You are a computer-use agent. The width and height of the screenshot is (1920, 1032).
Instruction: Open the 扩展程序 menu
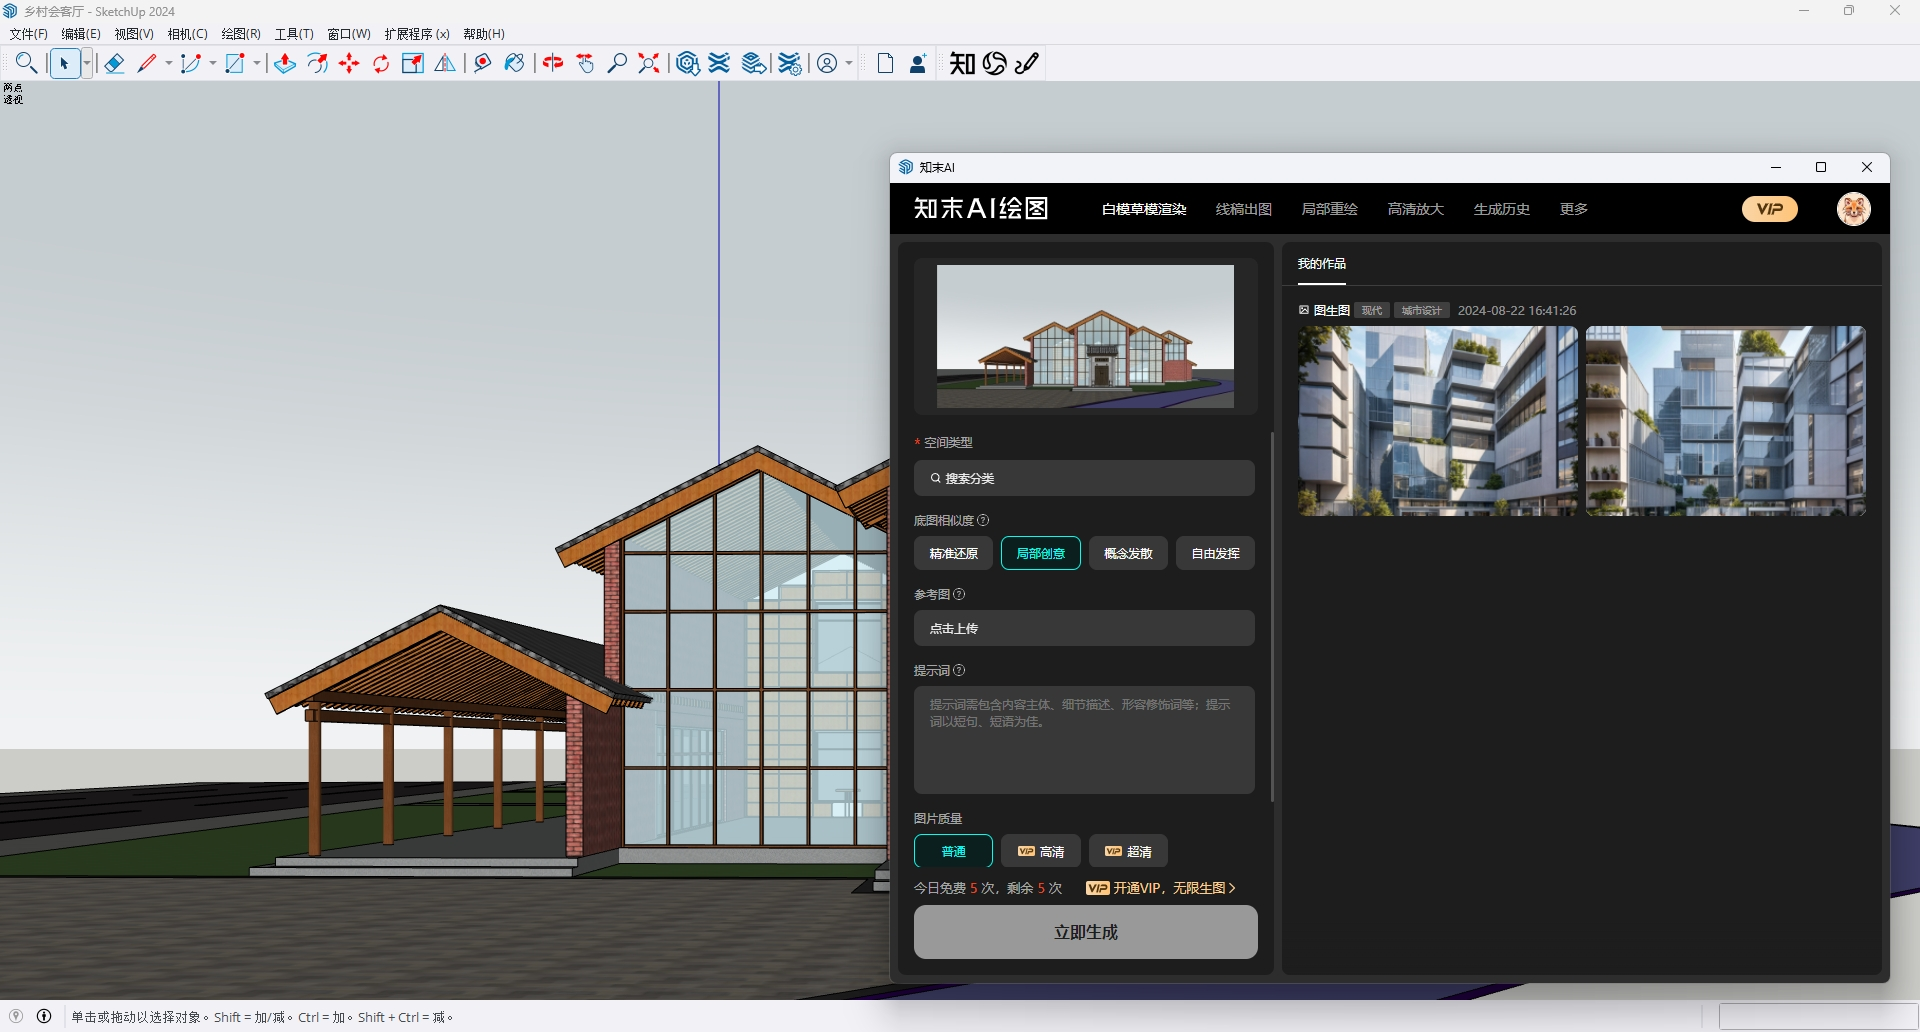tap(417, 34)
